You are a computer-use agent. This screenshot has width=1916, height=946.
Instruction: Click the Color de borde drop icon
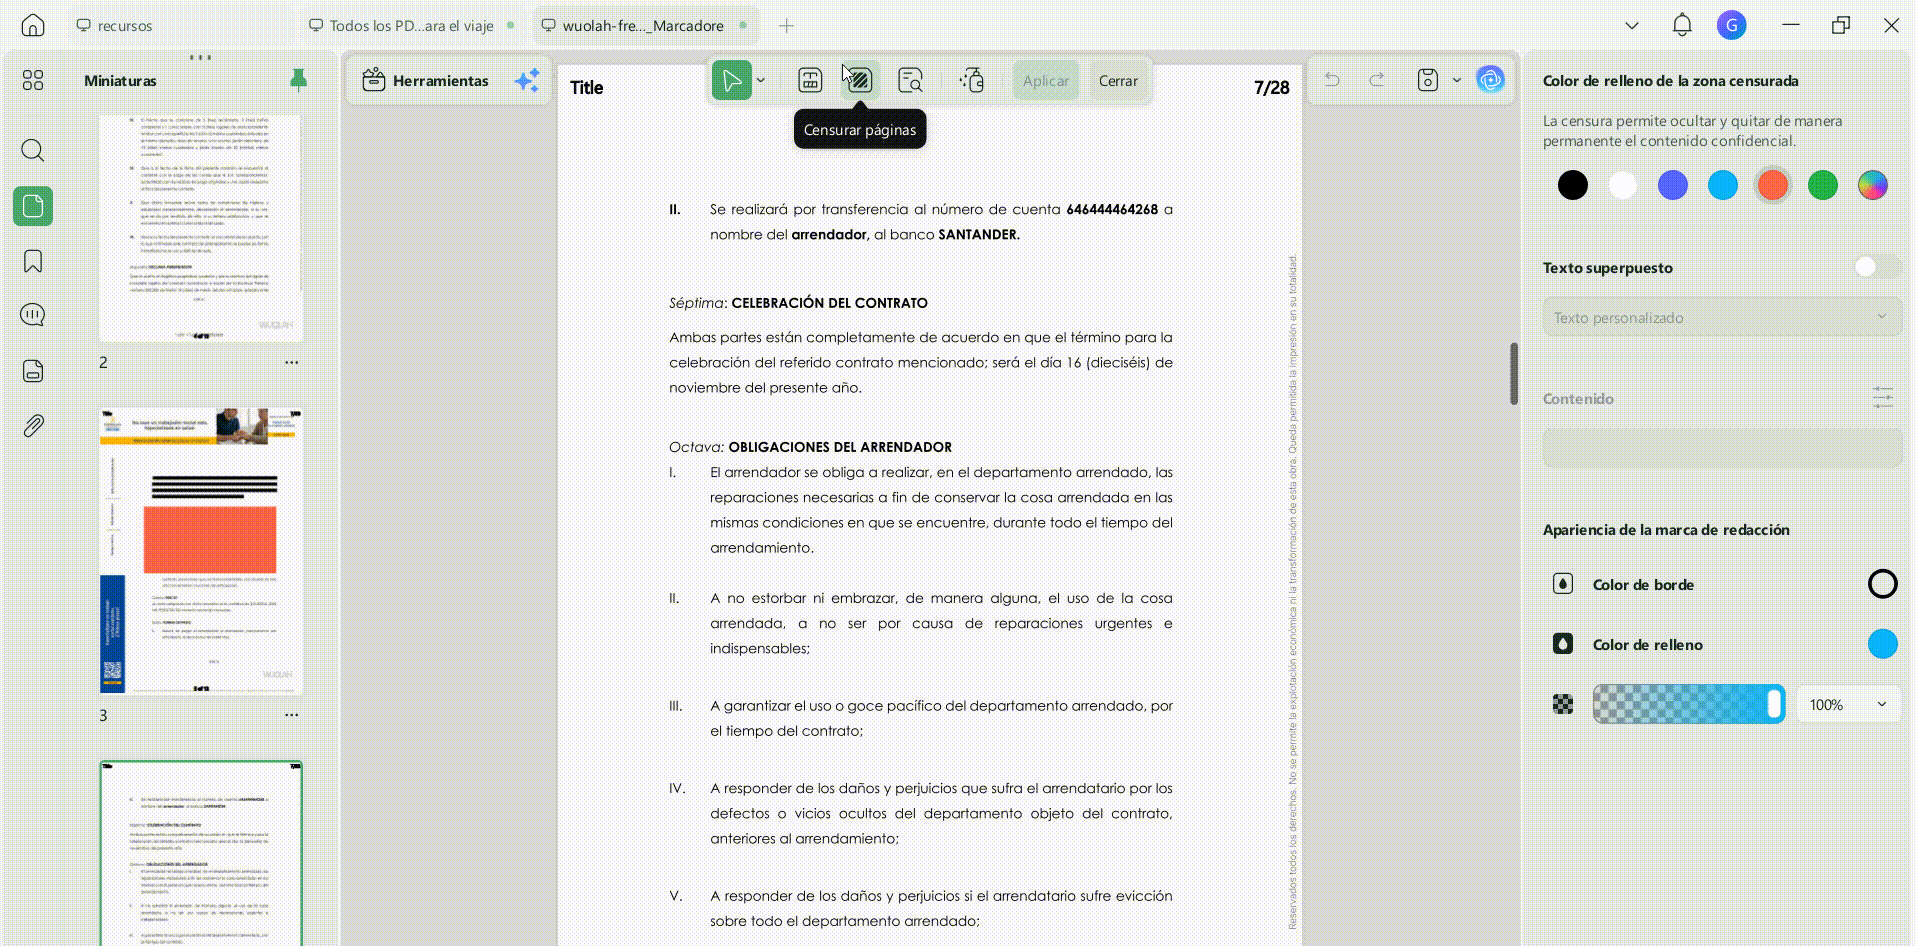1563,584
